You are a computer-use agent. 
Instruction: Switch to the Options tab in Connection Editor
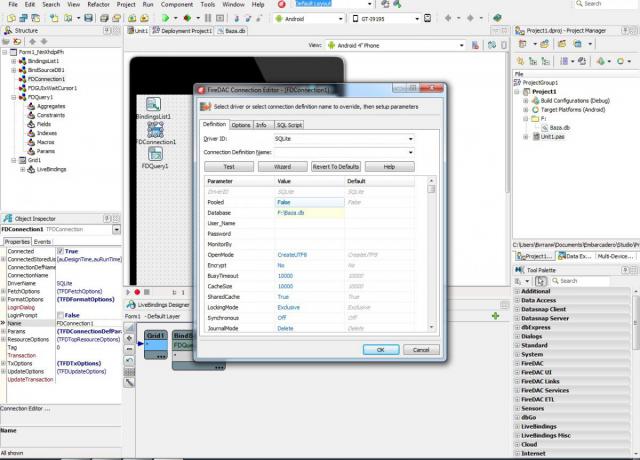pos(241,125)
